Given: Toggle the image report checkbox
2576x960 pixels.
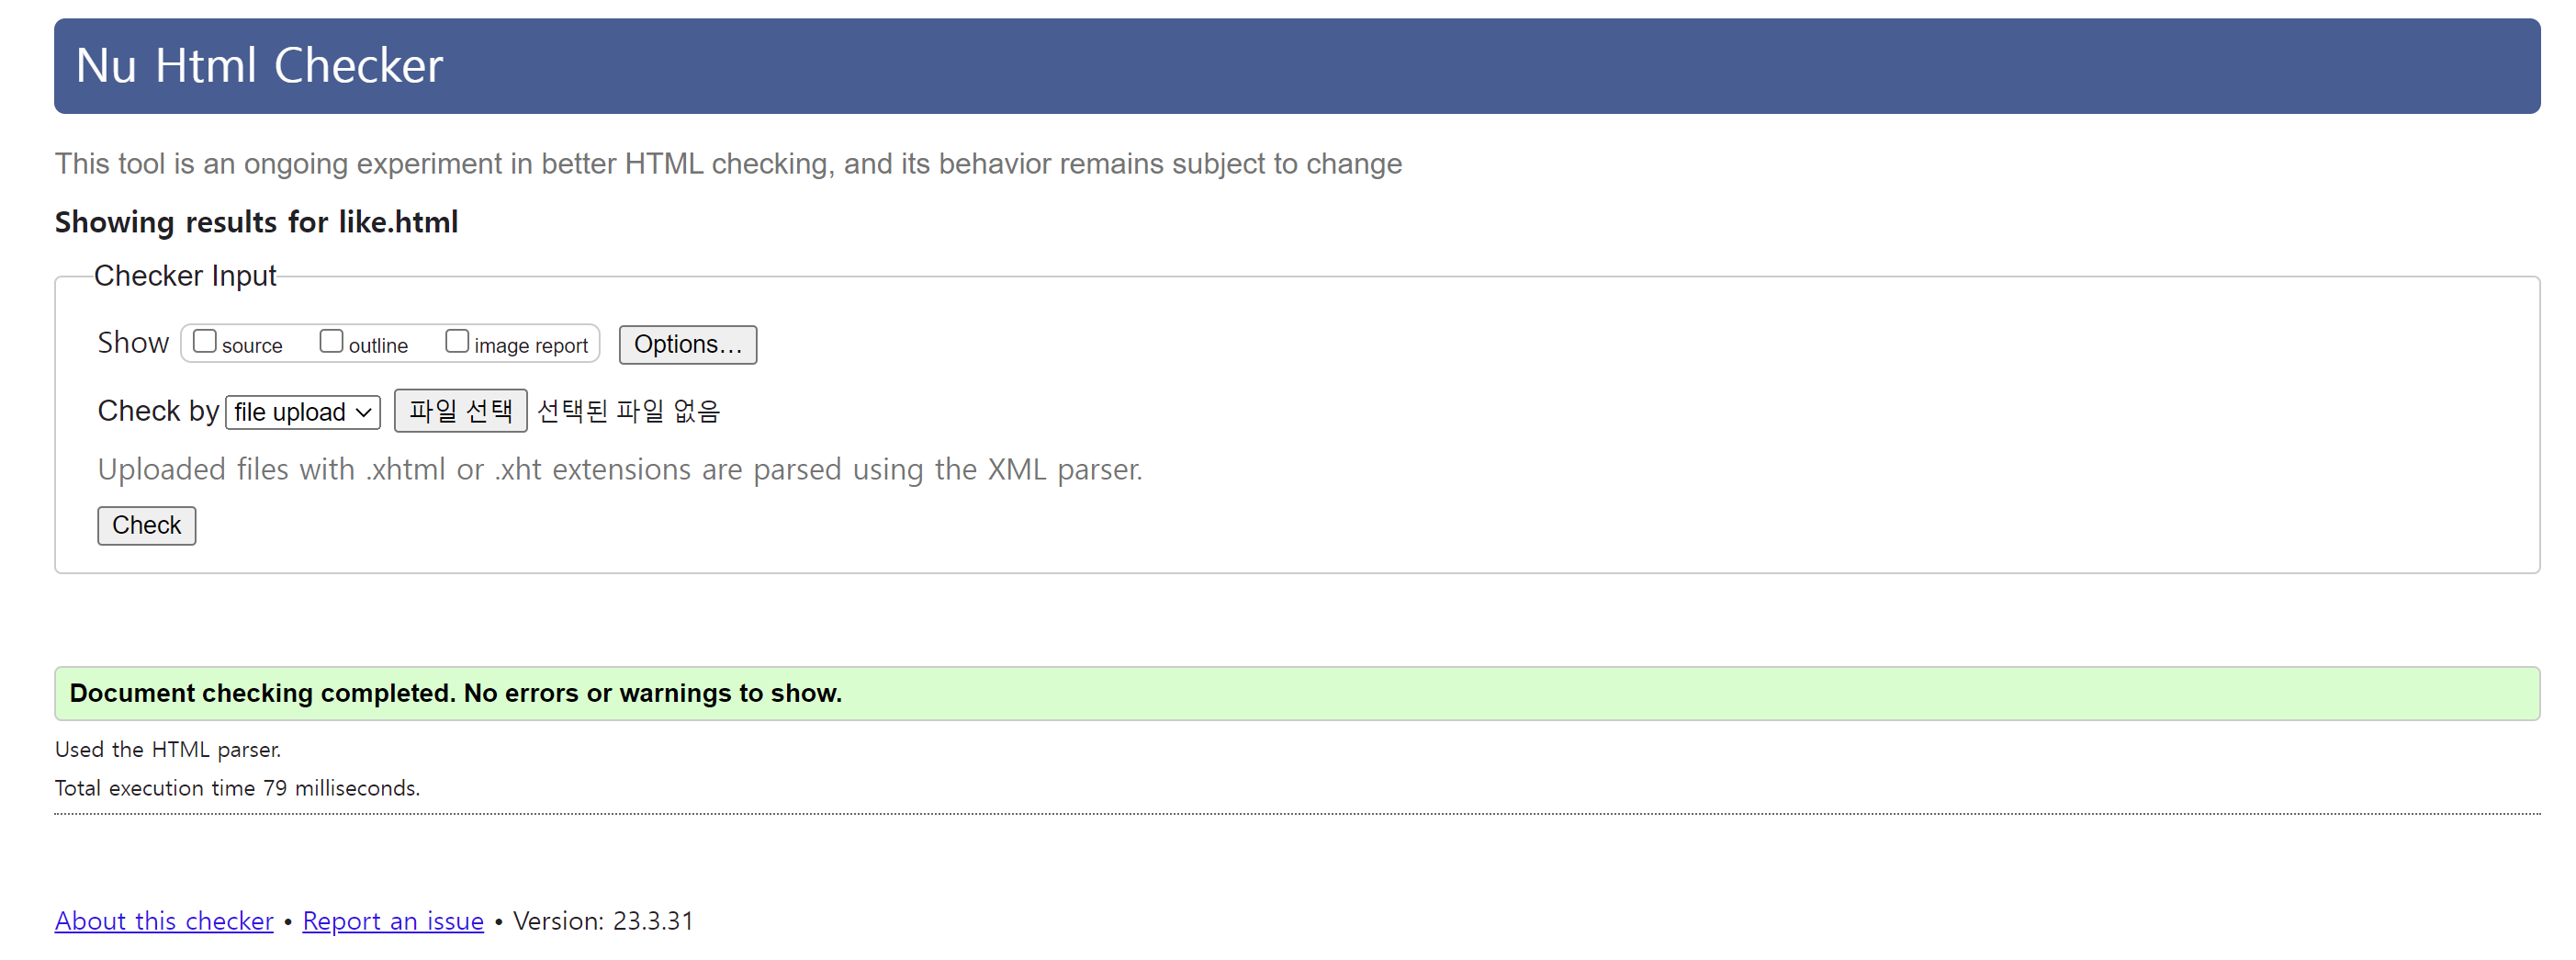Looking at the screenshot, I should pyautogui.click(x=457, y=342).
